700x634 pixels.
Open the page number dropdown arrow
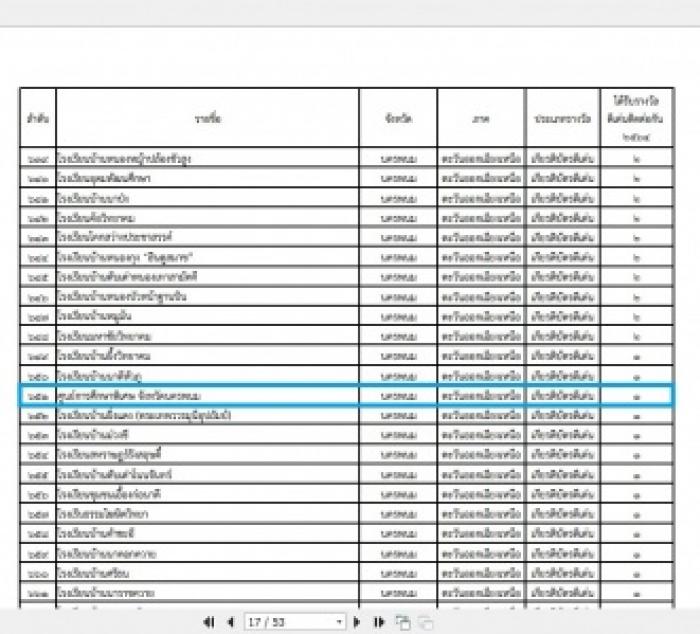coord(339,621)
